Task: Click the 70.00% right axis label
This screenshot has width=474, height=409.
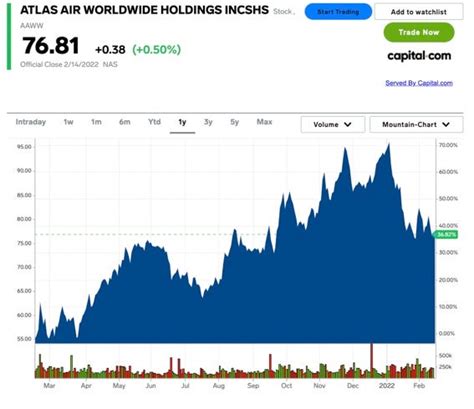Action: (x=448, y=145)
